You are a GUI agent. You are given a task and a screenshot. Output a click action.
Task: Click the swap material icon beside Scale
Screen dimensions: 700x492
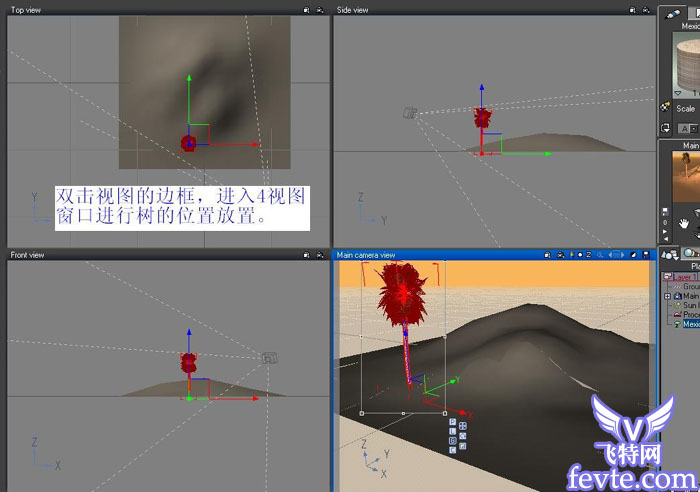665,128
